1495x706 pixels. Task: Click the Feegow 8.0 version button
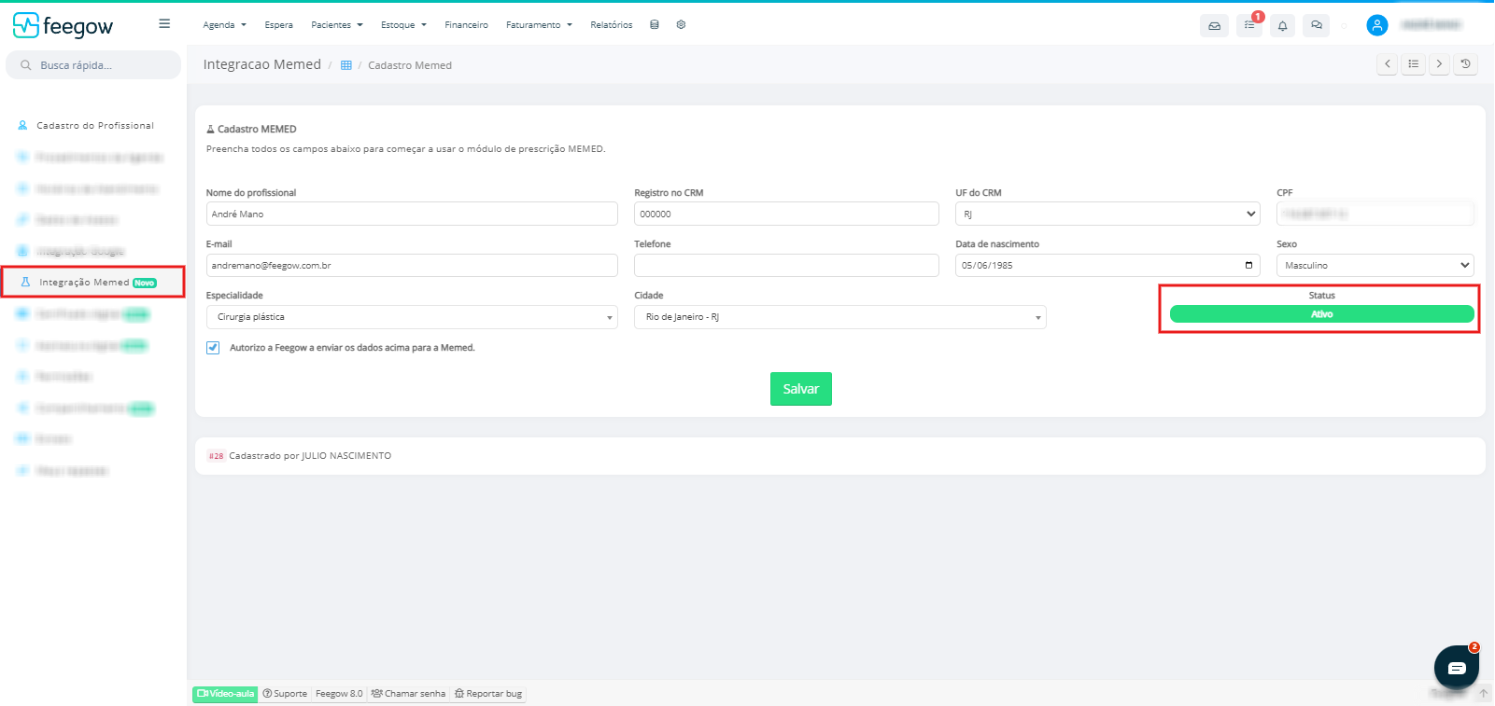(x=339, y=693)
